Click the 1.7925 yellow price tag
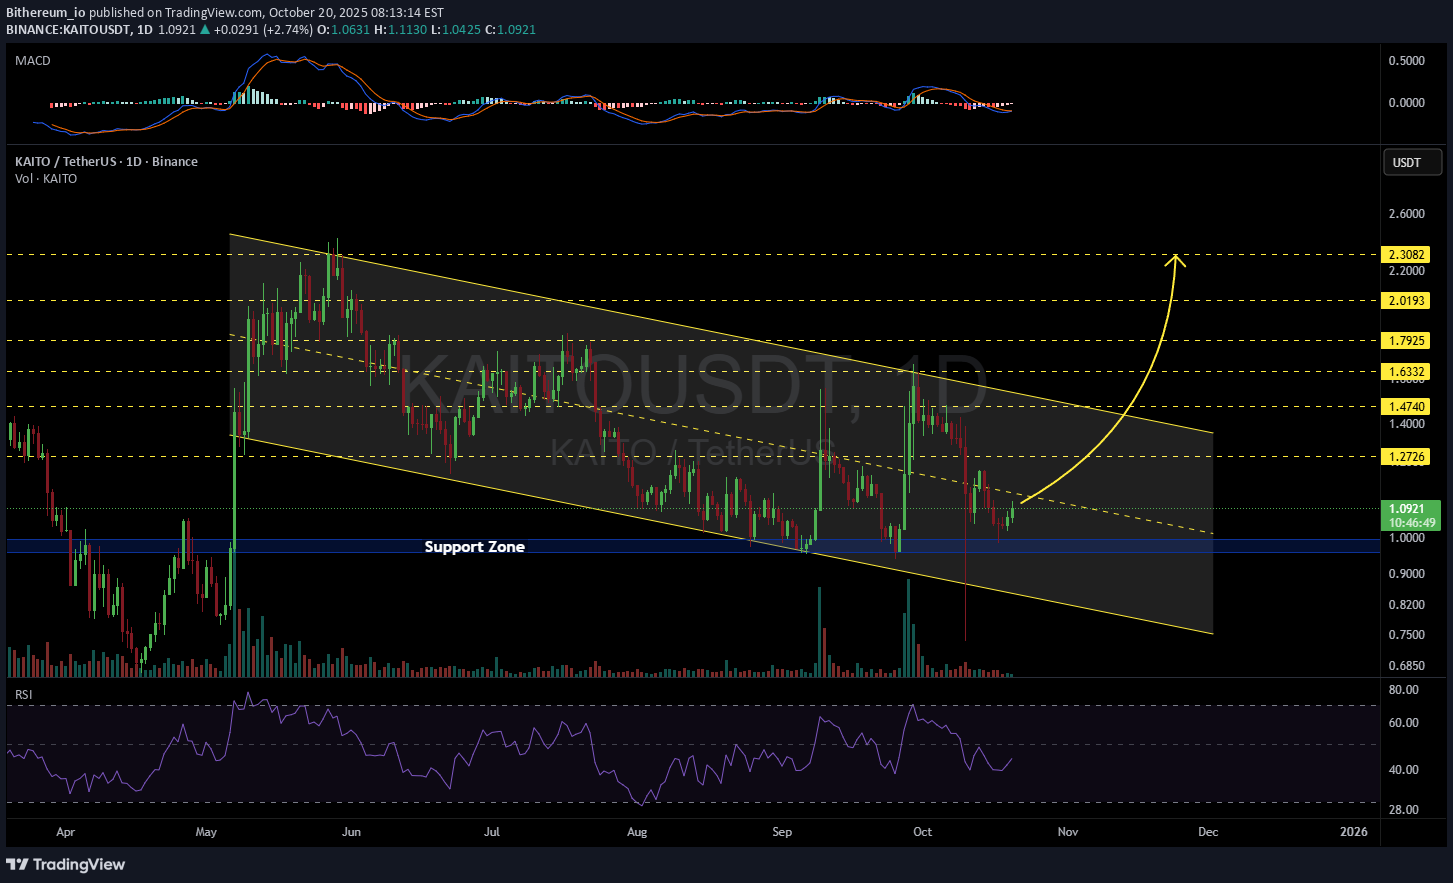Image resolution: width=1453 pixels, height=883 pixels. coord(1405,341)
